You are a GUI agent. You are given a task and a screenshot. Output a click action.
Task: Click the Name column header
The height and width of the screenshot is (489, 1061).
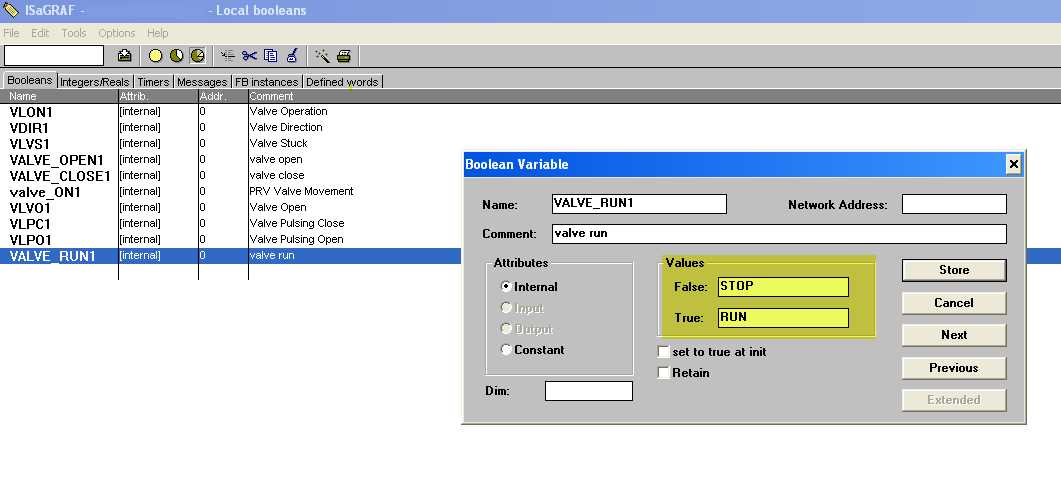(59, 96)
